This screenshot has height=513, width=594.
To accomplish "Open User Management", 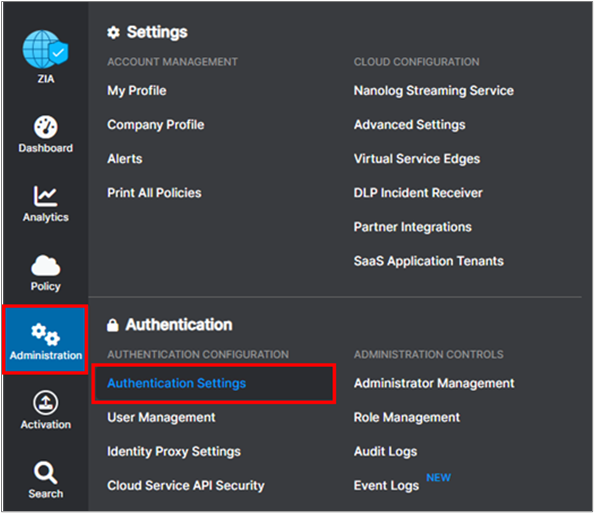I will (161, 418).
